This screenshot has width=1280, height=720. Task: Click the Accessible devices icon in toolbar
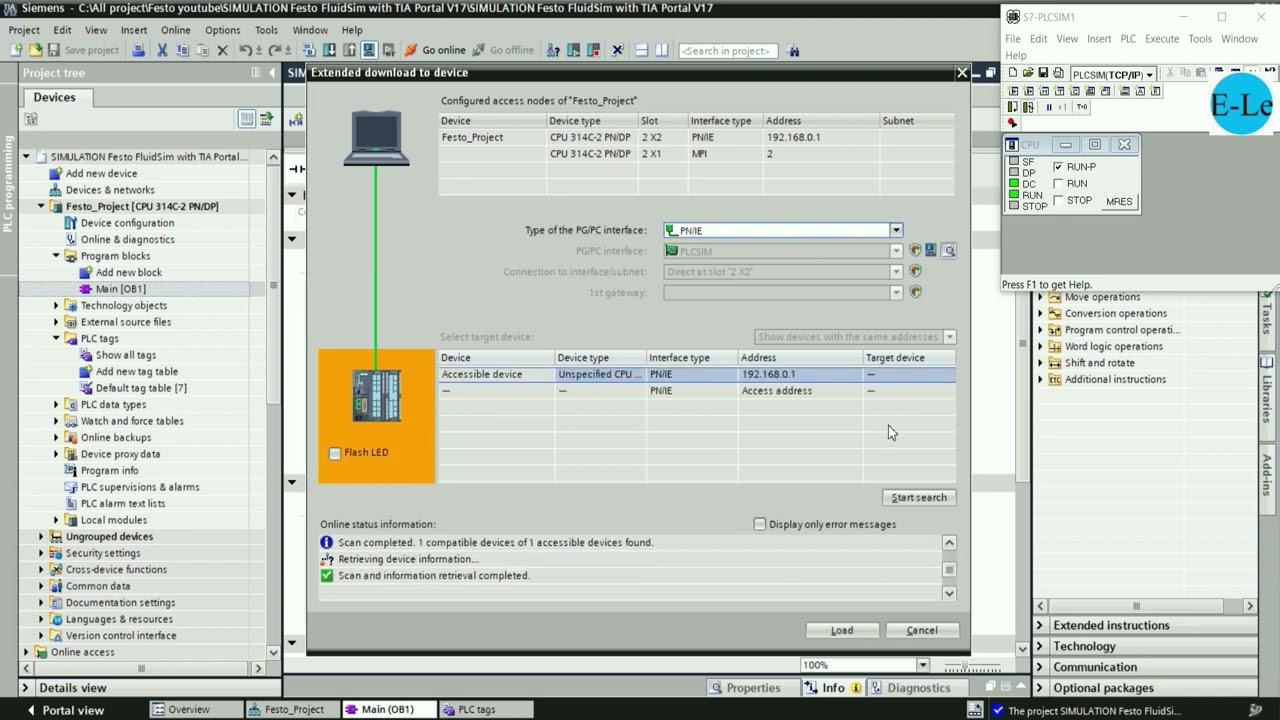tap(552, 50)
